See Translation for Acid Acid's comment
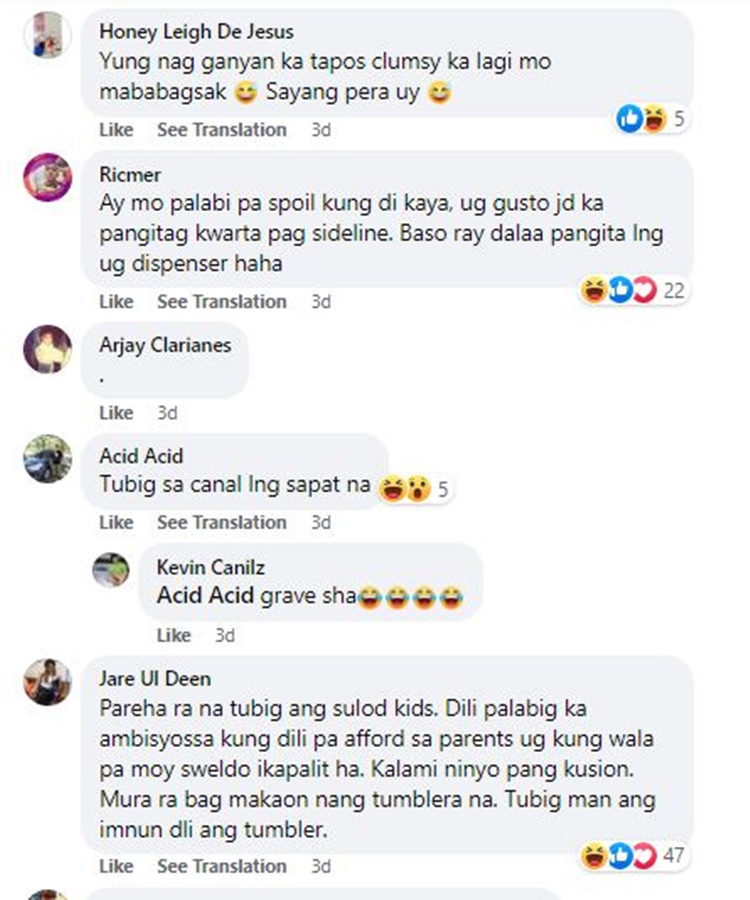The height and width of the screenshot is (900, 750). [221, 522]
